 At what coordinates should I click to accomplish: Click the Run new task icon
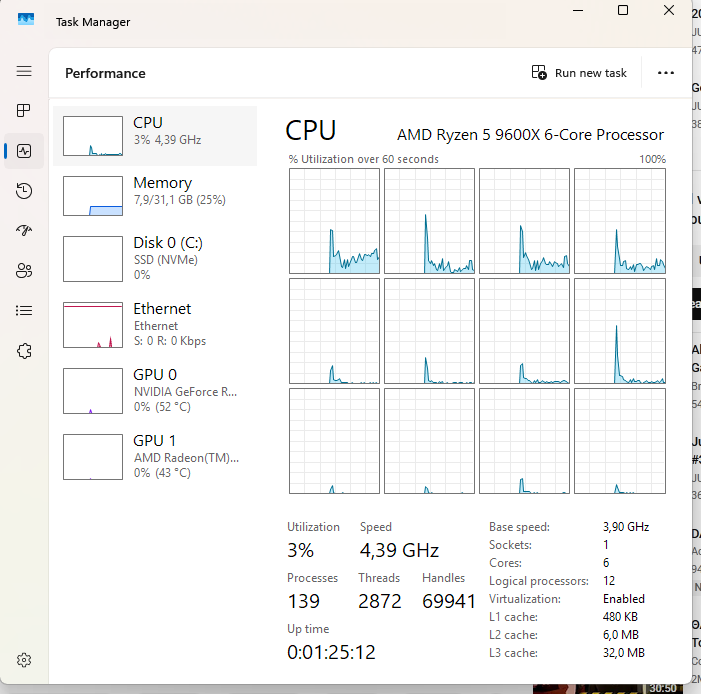pyautogui.click(x=539, y=72)
